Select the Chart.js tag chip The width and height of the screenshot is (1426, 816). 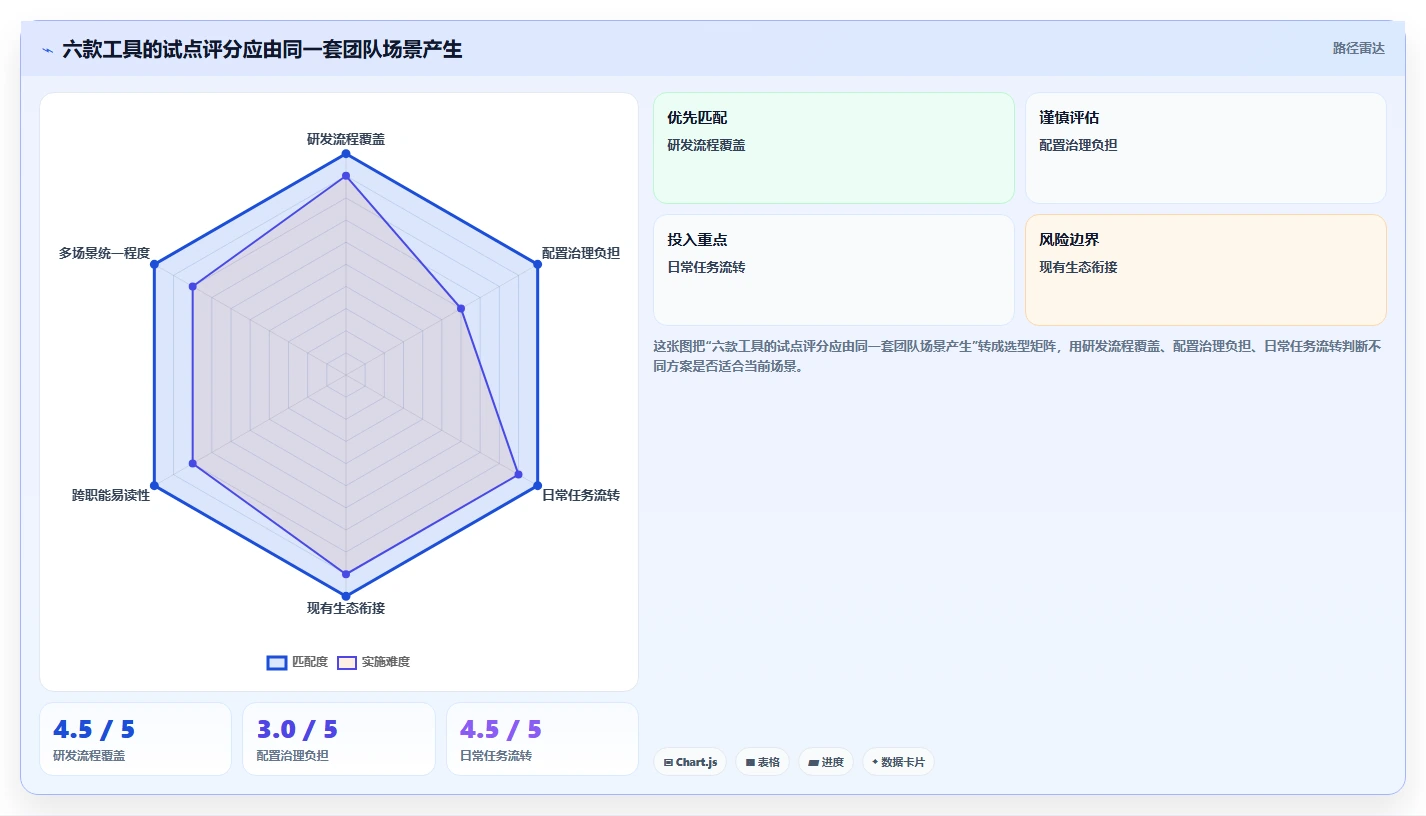690,762
